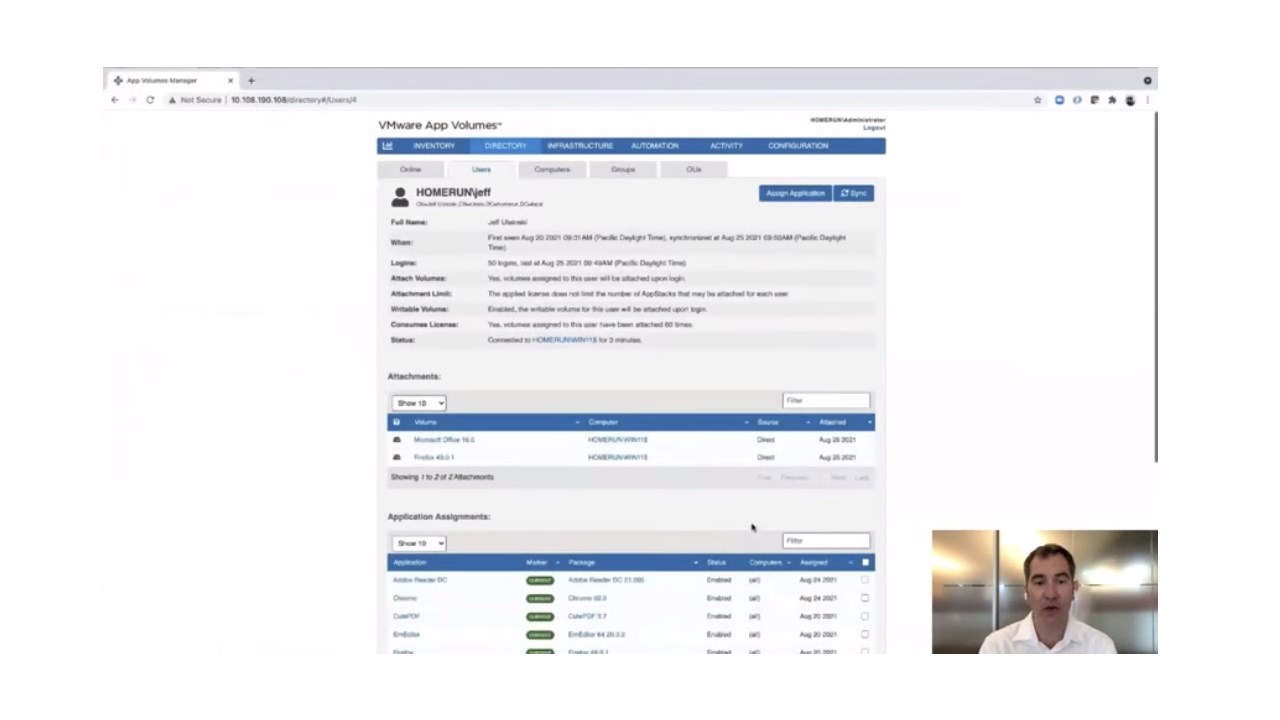Click the CURRENT marker badge for Adobe Reader DC
The width and height of the screenshot is (1280, 720).
click(540, 580)
